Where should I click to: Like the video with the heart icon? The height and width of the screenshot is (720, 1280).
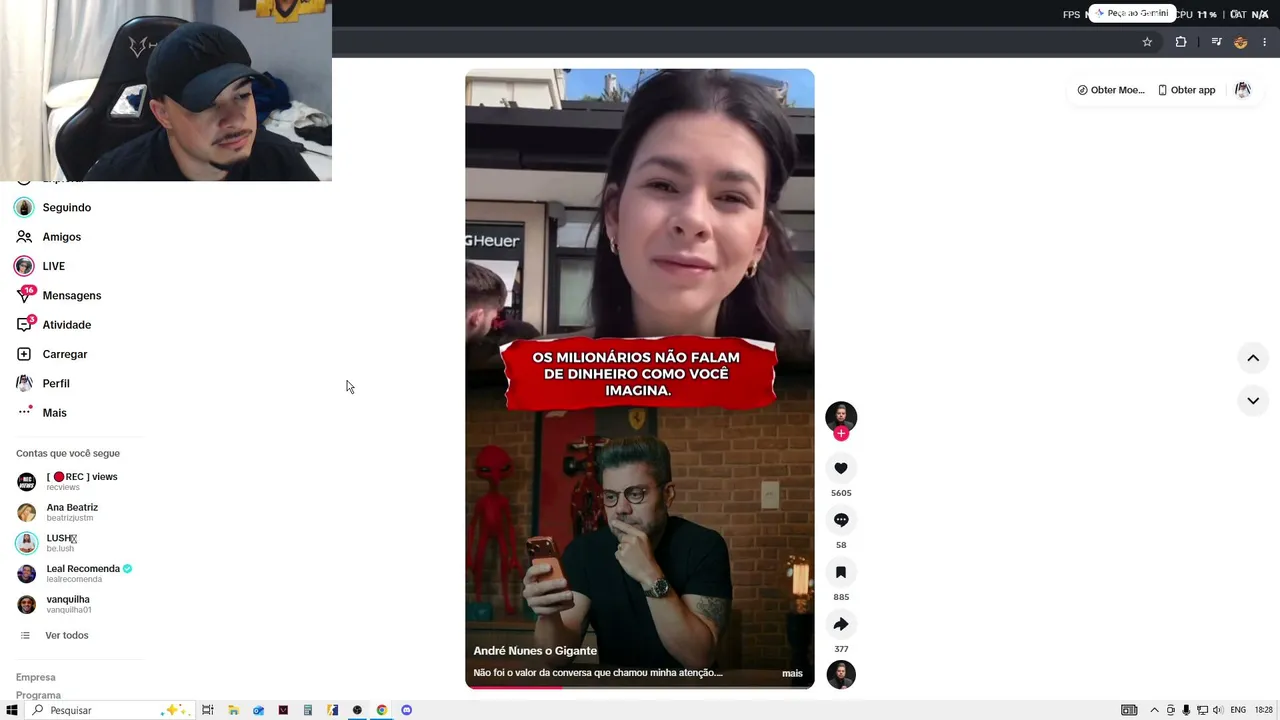(841, 468)
